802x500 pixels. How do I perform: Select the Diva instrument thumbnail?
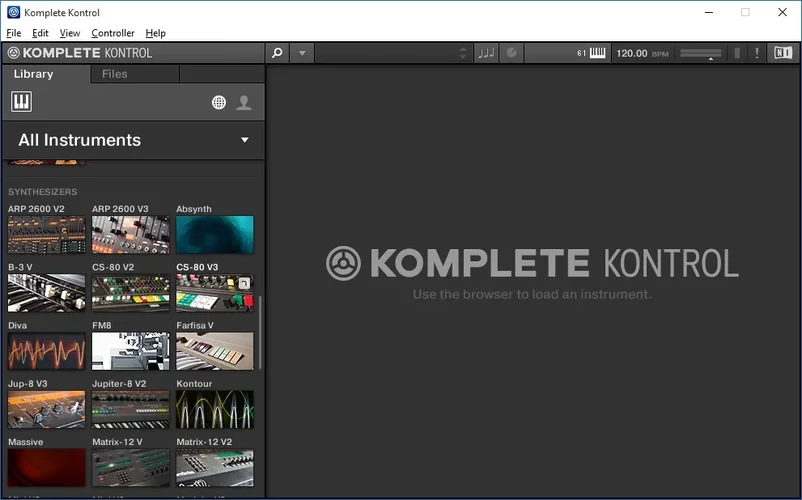point(47,351)
